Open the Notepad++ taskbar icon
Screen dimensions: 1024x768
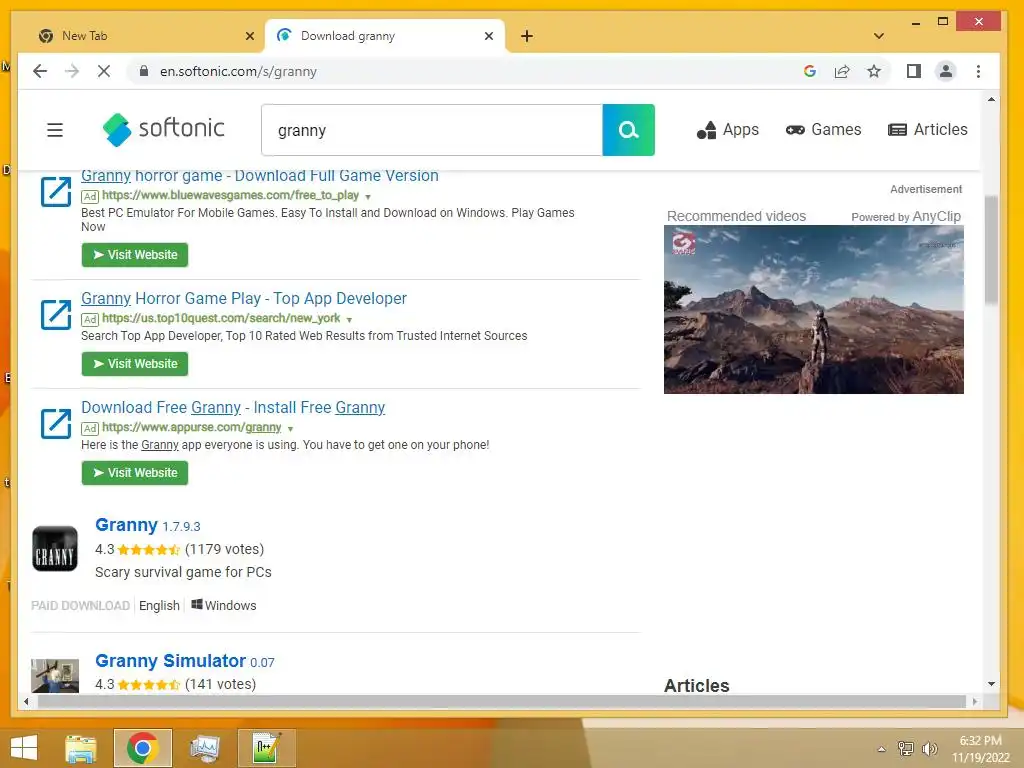[x=267, y=748]
